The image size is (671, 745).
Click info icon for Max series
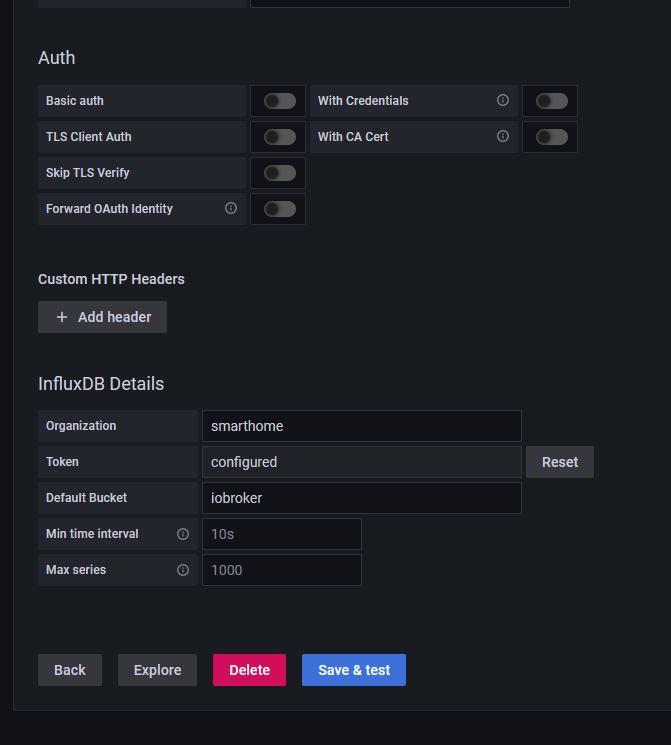[183, 570]
